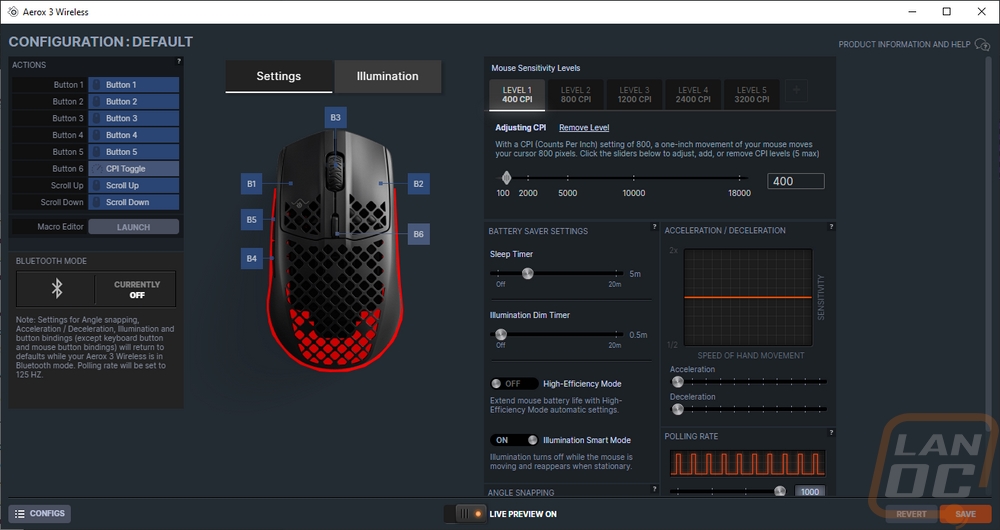Select Level 4 2400 CPI tab
The image size is (1000, 530).
point(693,95)
